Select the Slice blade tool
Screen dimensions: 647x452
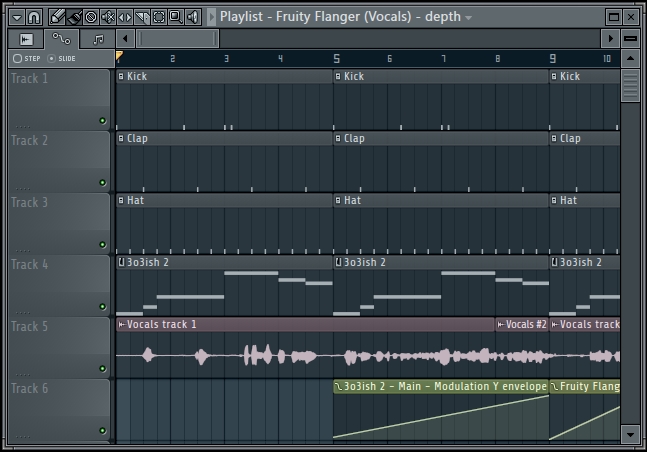(142, 17)
